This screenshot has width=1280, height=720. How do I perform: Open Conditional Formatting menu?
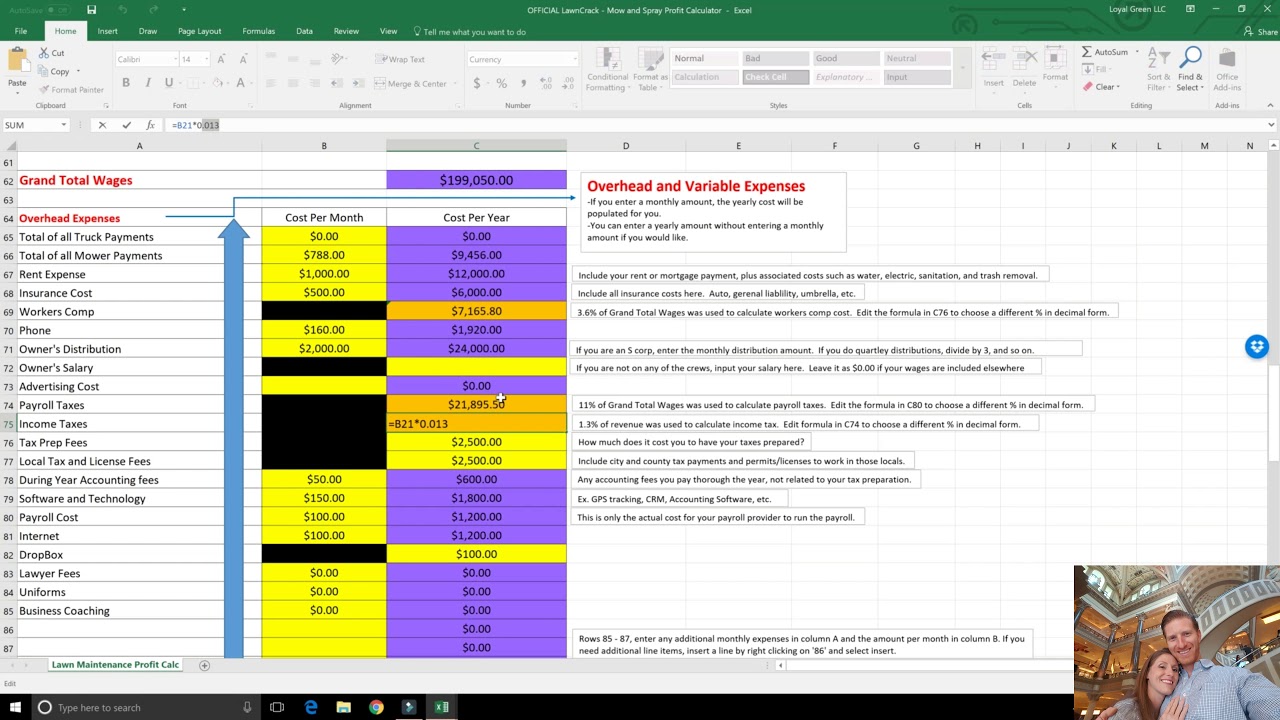click(607, 70)
